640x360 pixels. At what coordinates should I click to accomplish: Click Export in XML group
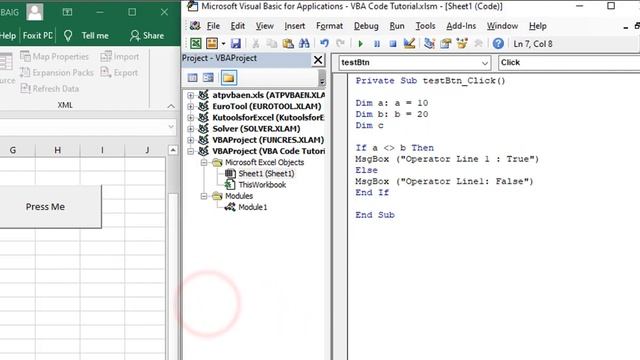coord(119,73)
